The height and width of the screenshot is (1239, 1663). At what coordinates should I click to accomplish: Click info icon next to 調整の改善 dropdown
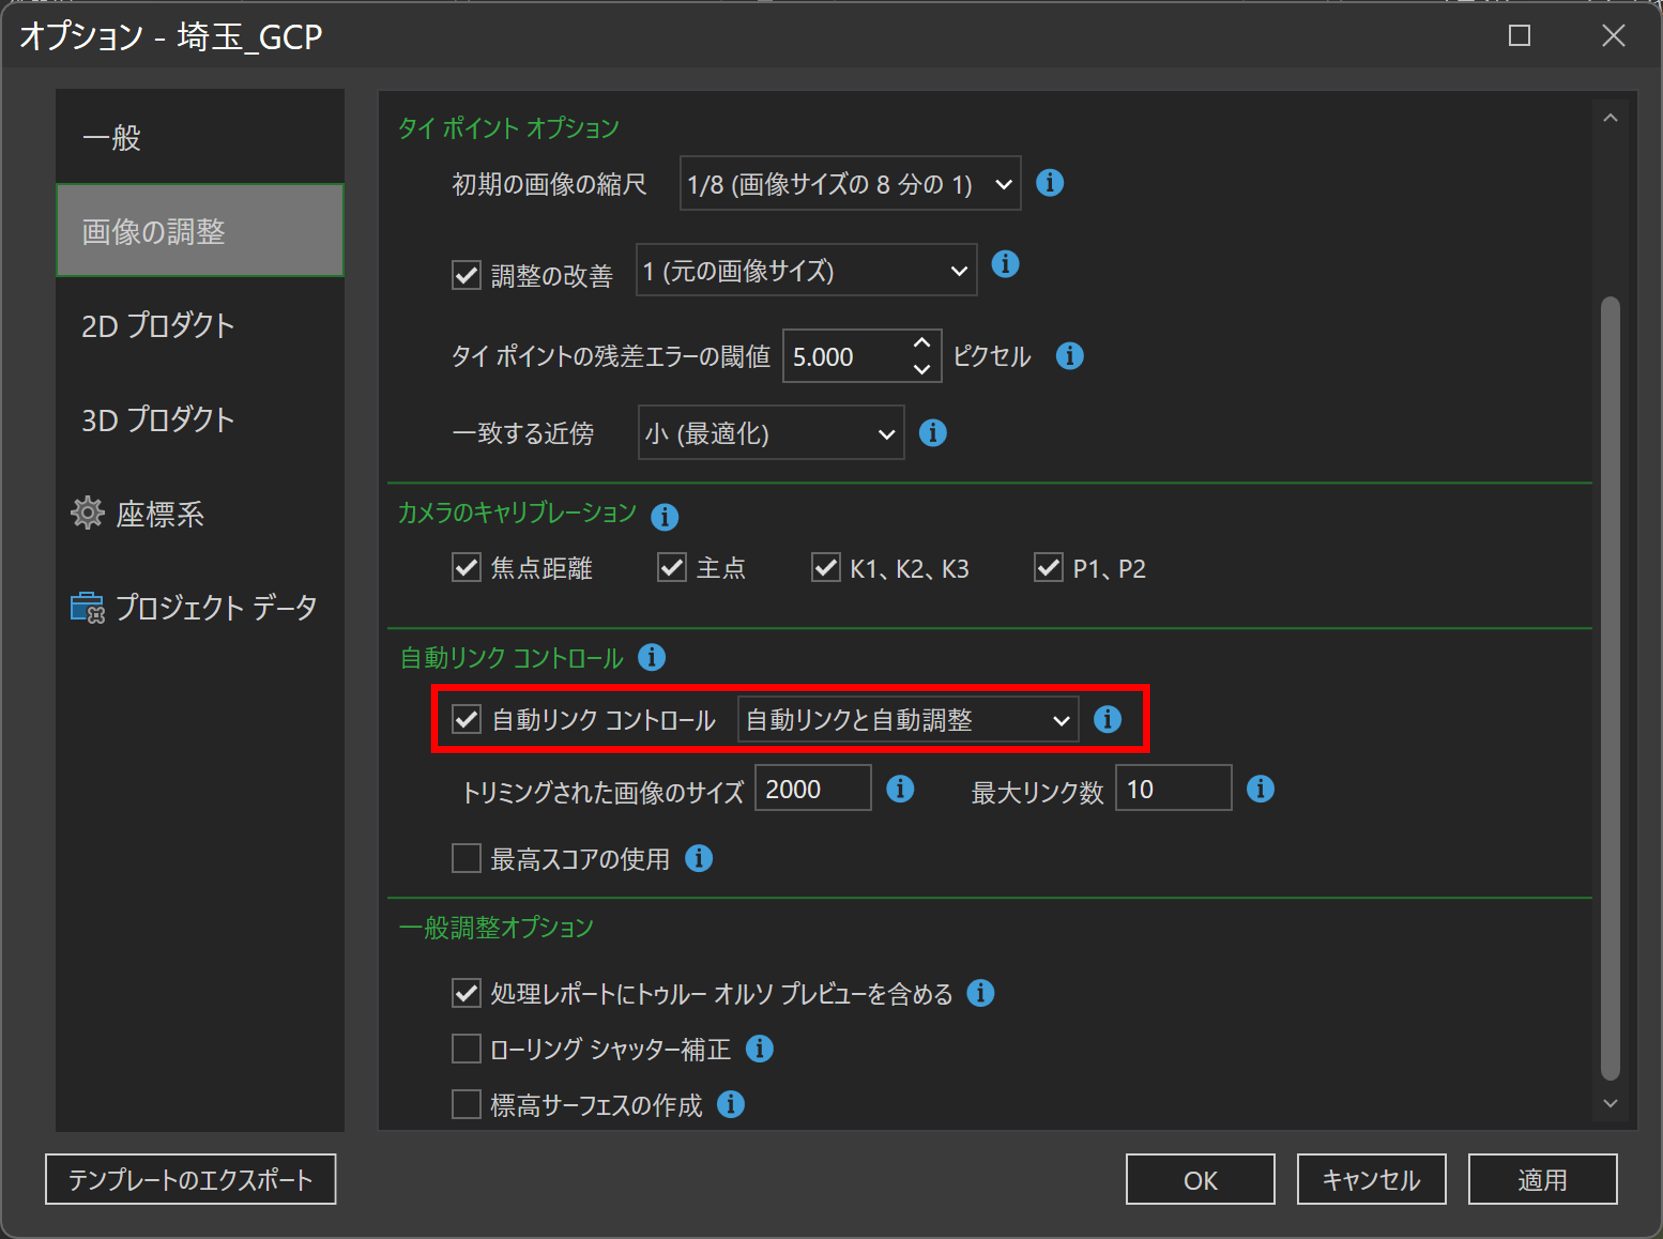(x=1005, y=265)
